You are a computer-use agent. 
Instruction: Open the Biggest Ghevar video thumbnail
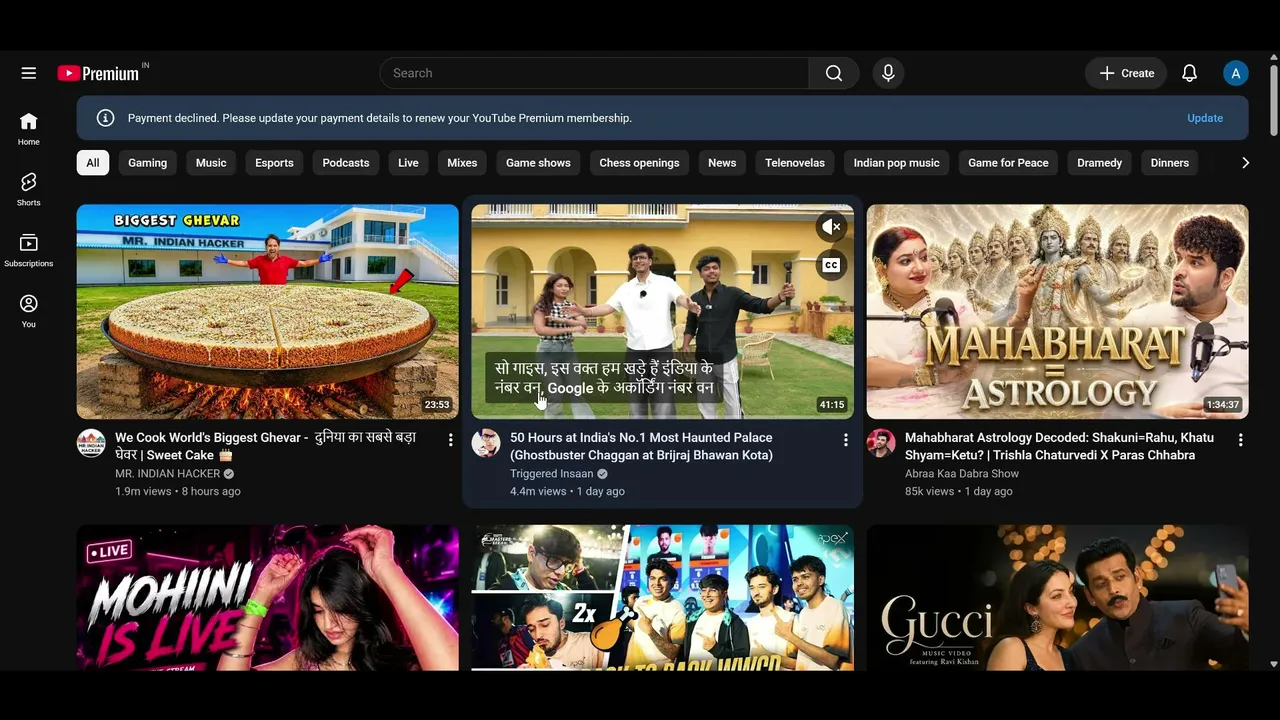(x=268, y=312)
